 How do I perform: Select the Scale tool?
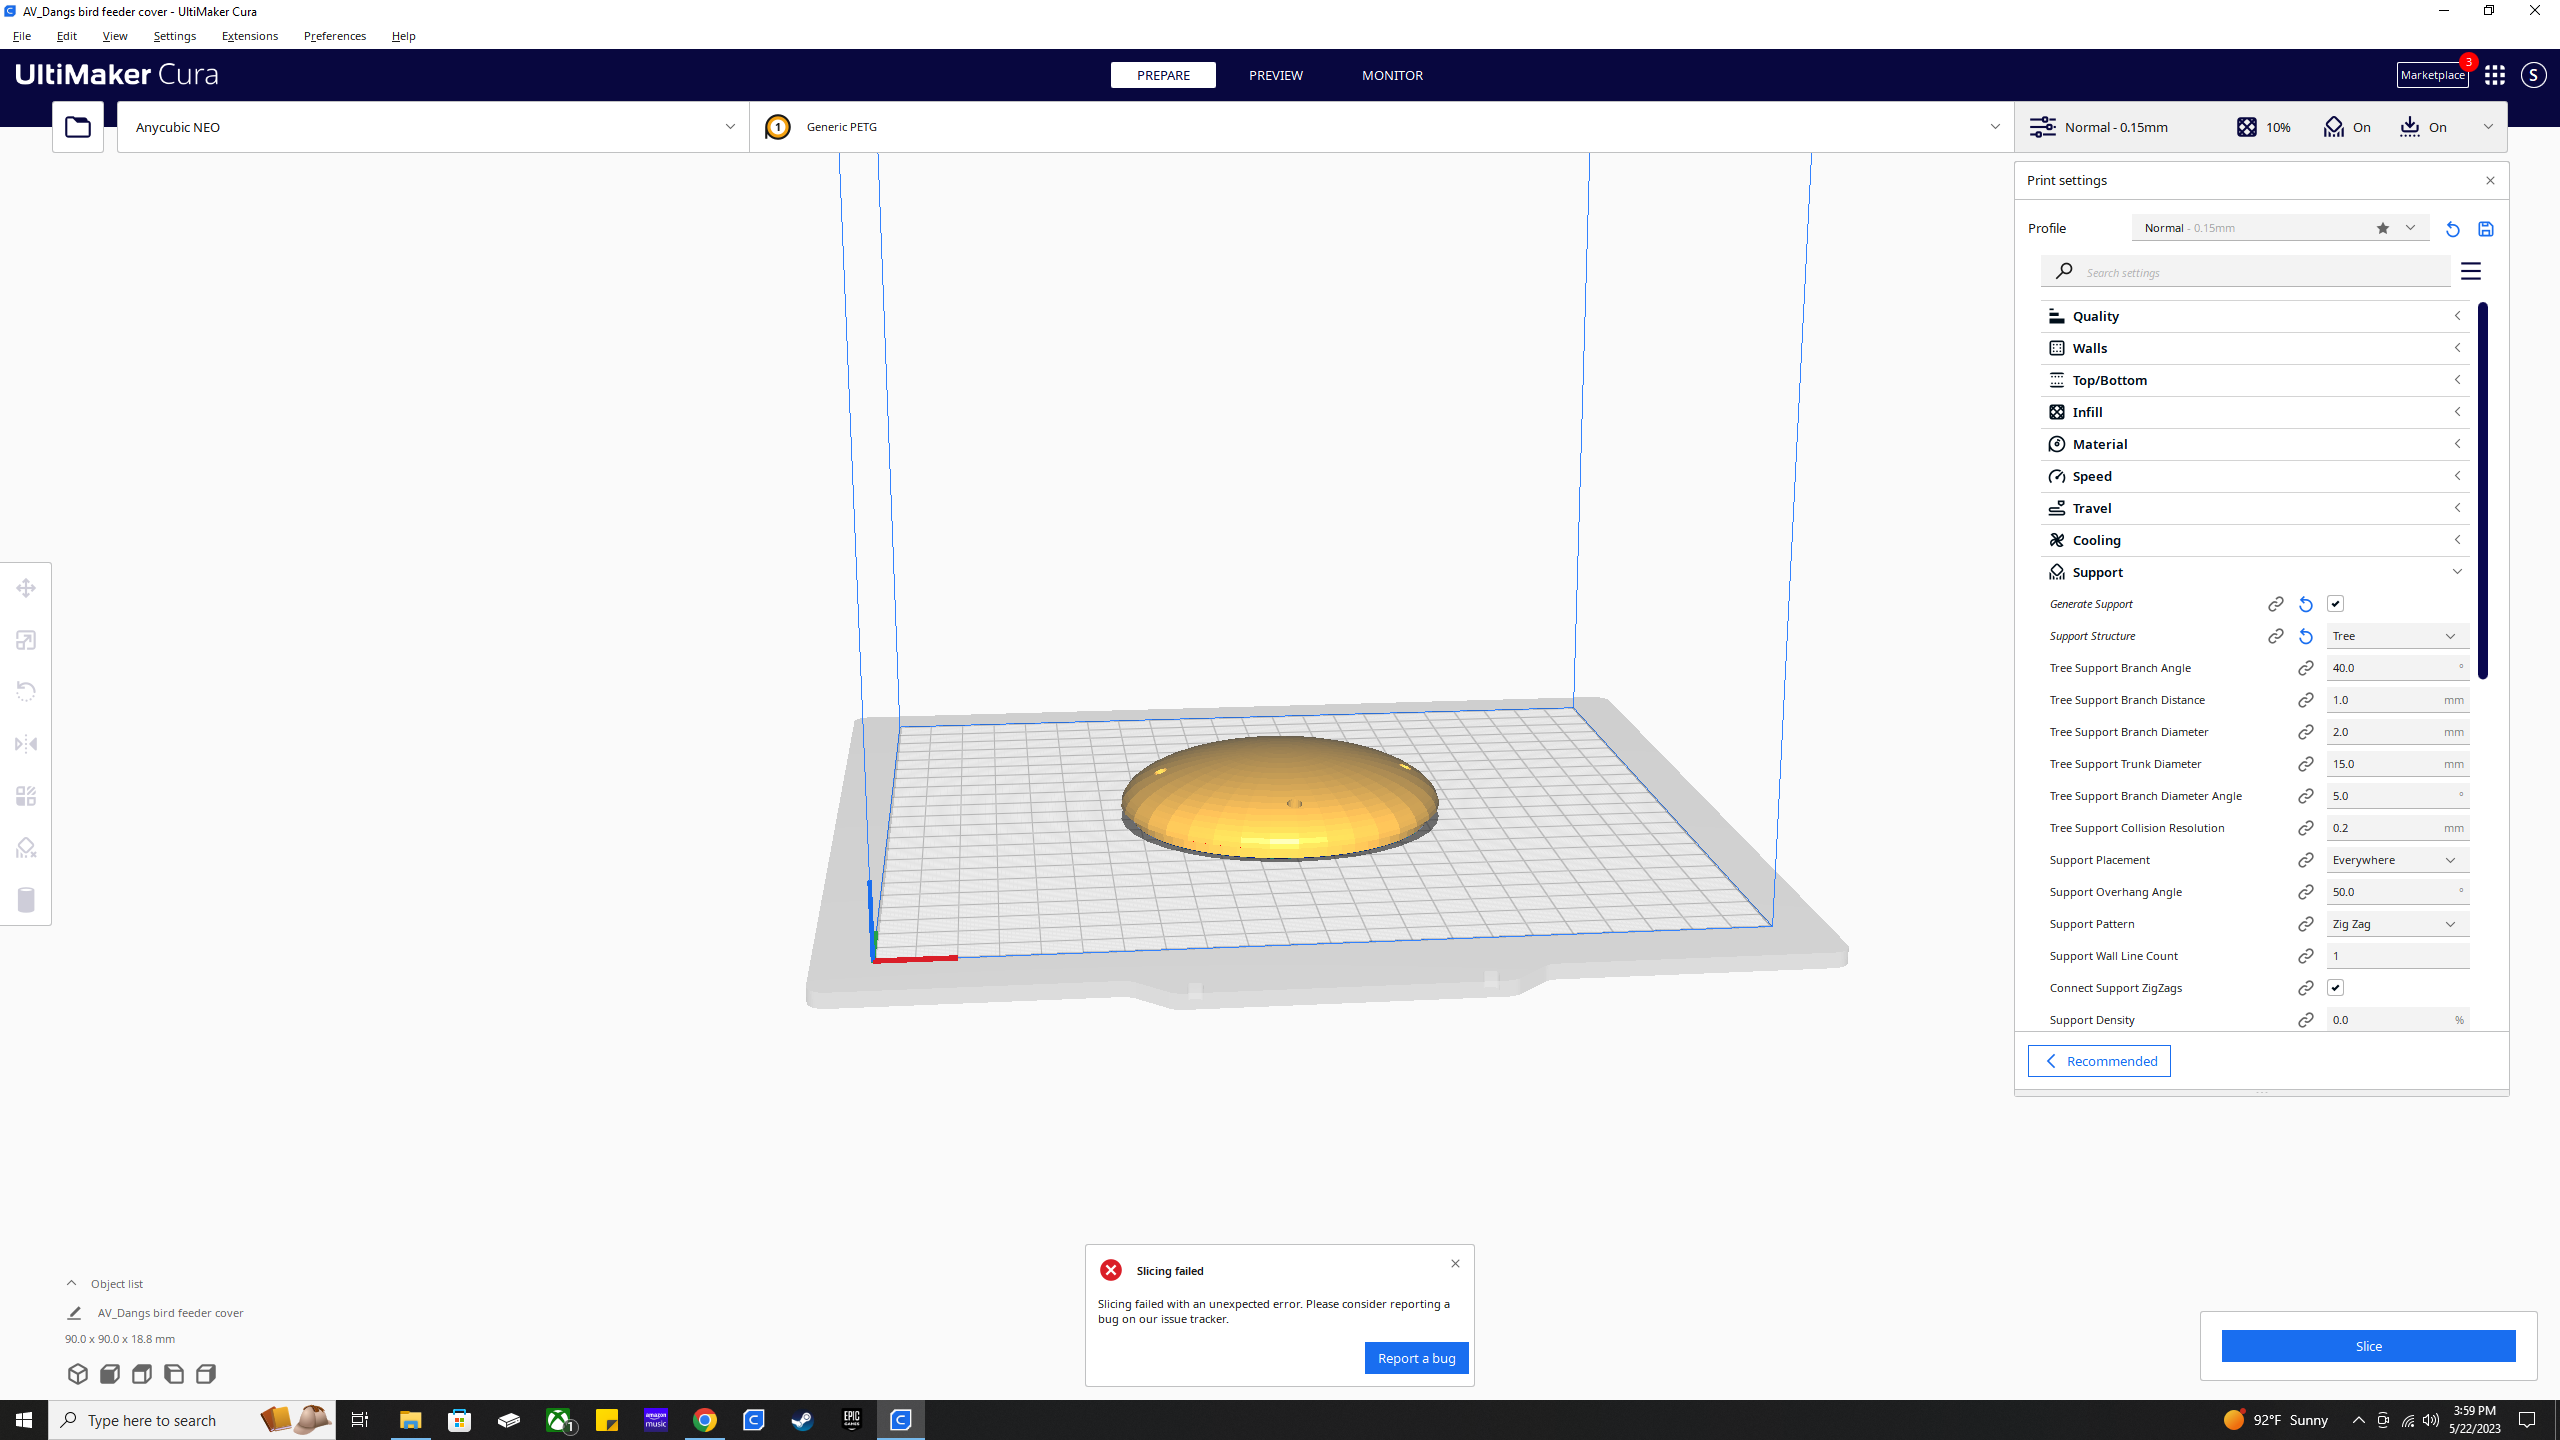(25, 640)
